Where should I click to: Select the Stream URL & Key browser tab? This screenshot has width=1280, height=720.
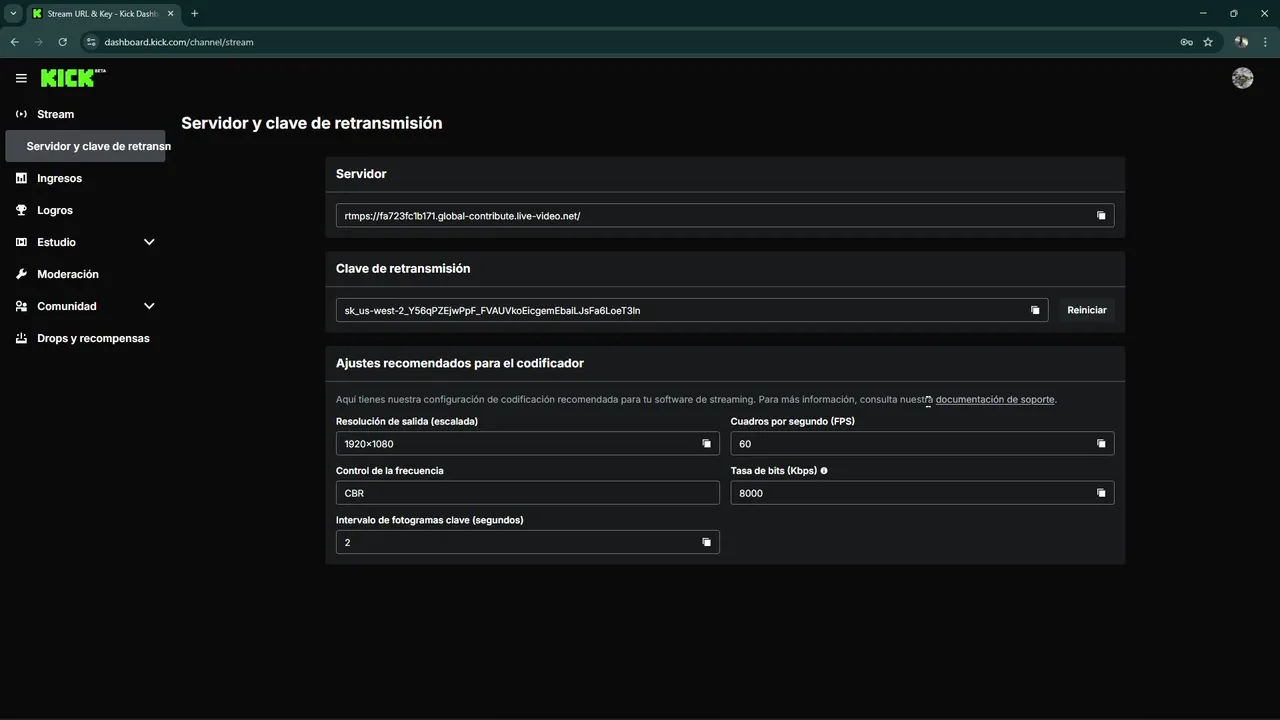tap(102, 14)
